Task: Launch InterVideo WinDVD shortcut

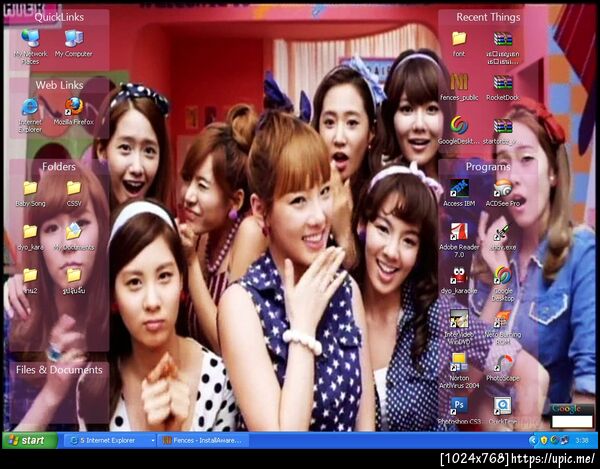Action: (x=459, y=327)
